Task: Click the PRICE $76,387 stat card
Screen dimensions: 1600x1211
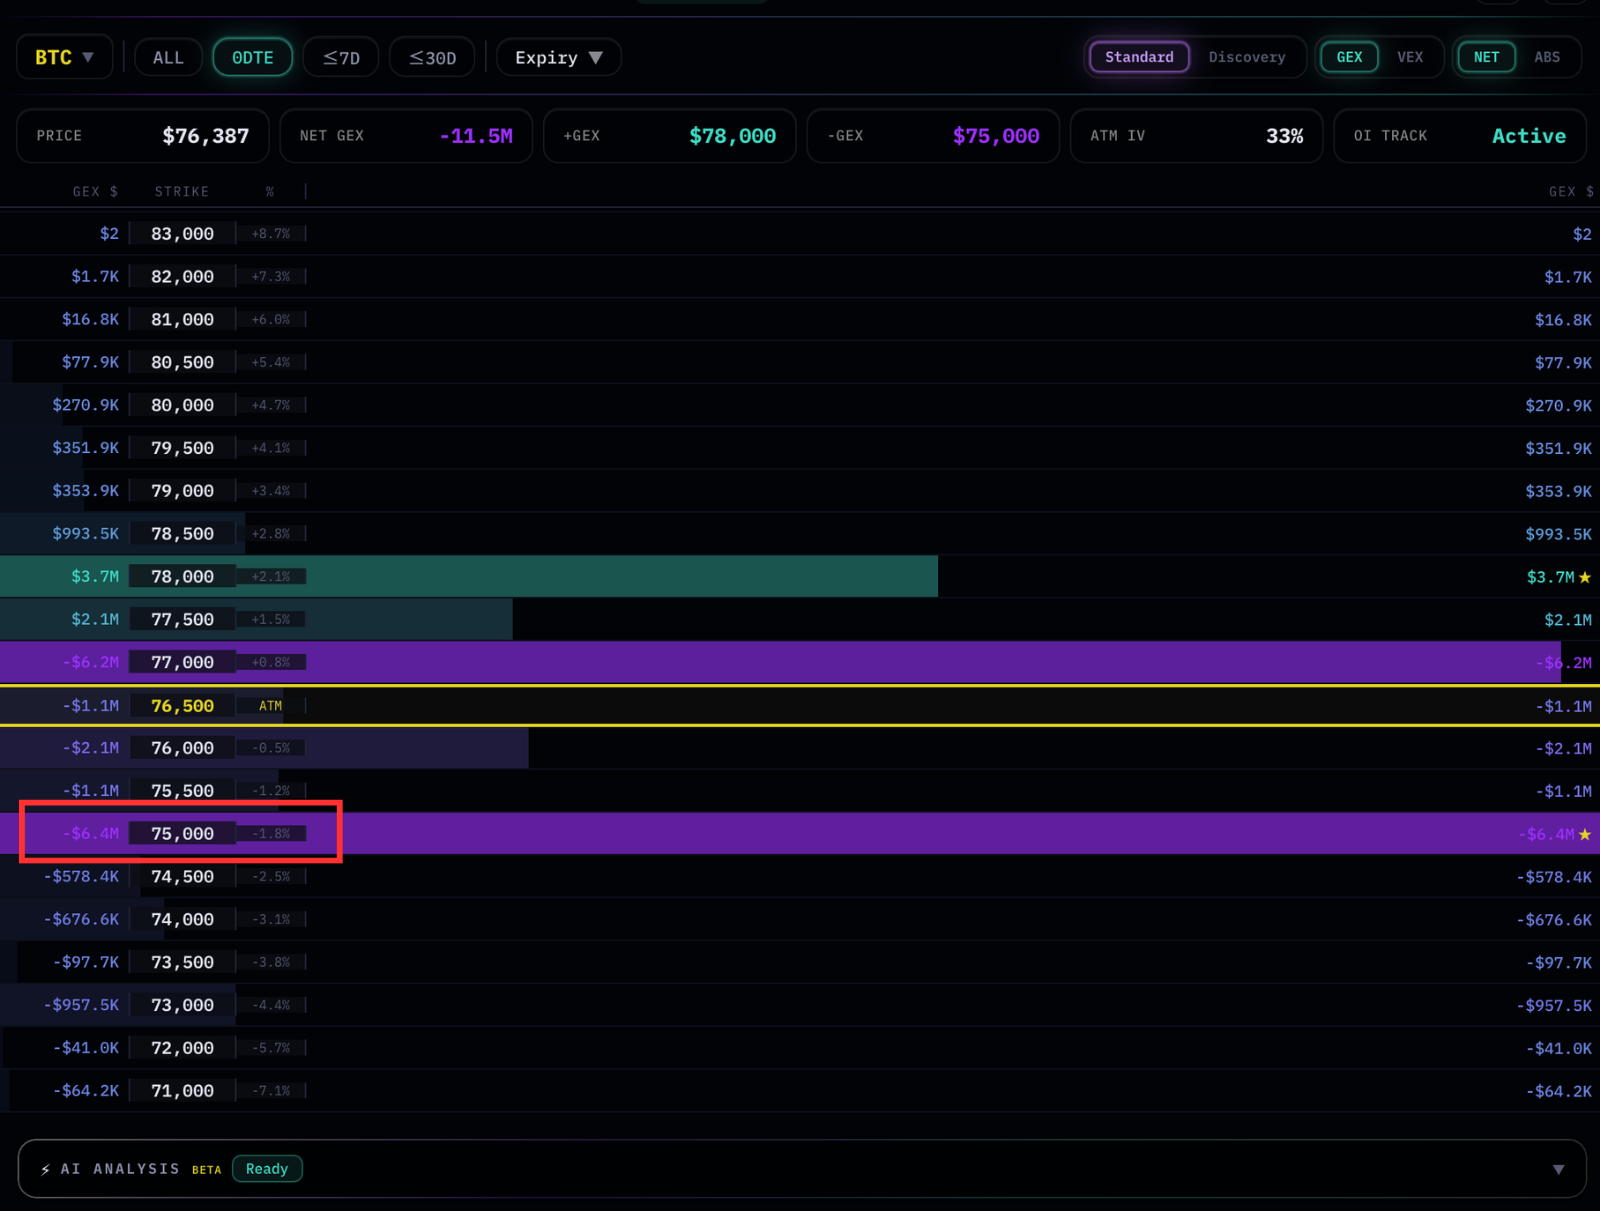Action: click(143, 135)
